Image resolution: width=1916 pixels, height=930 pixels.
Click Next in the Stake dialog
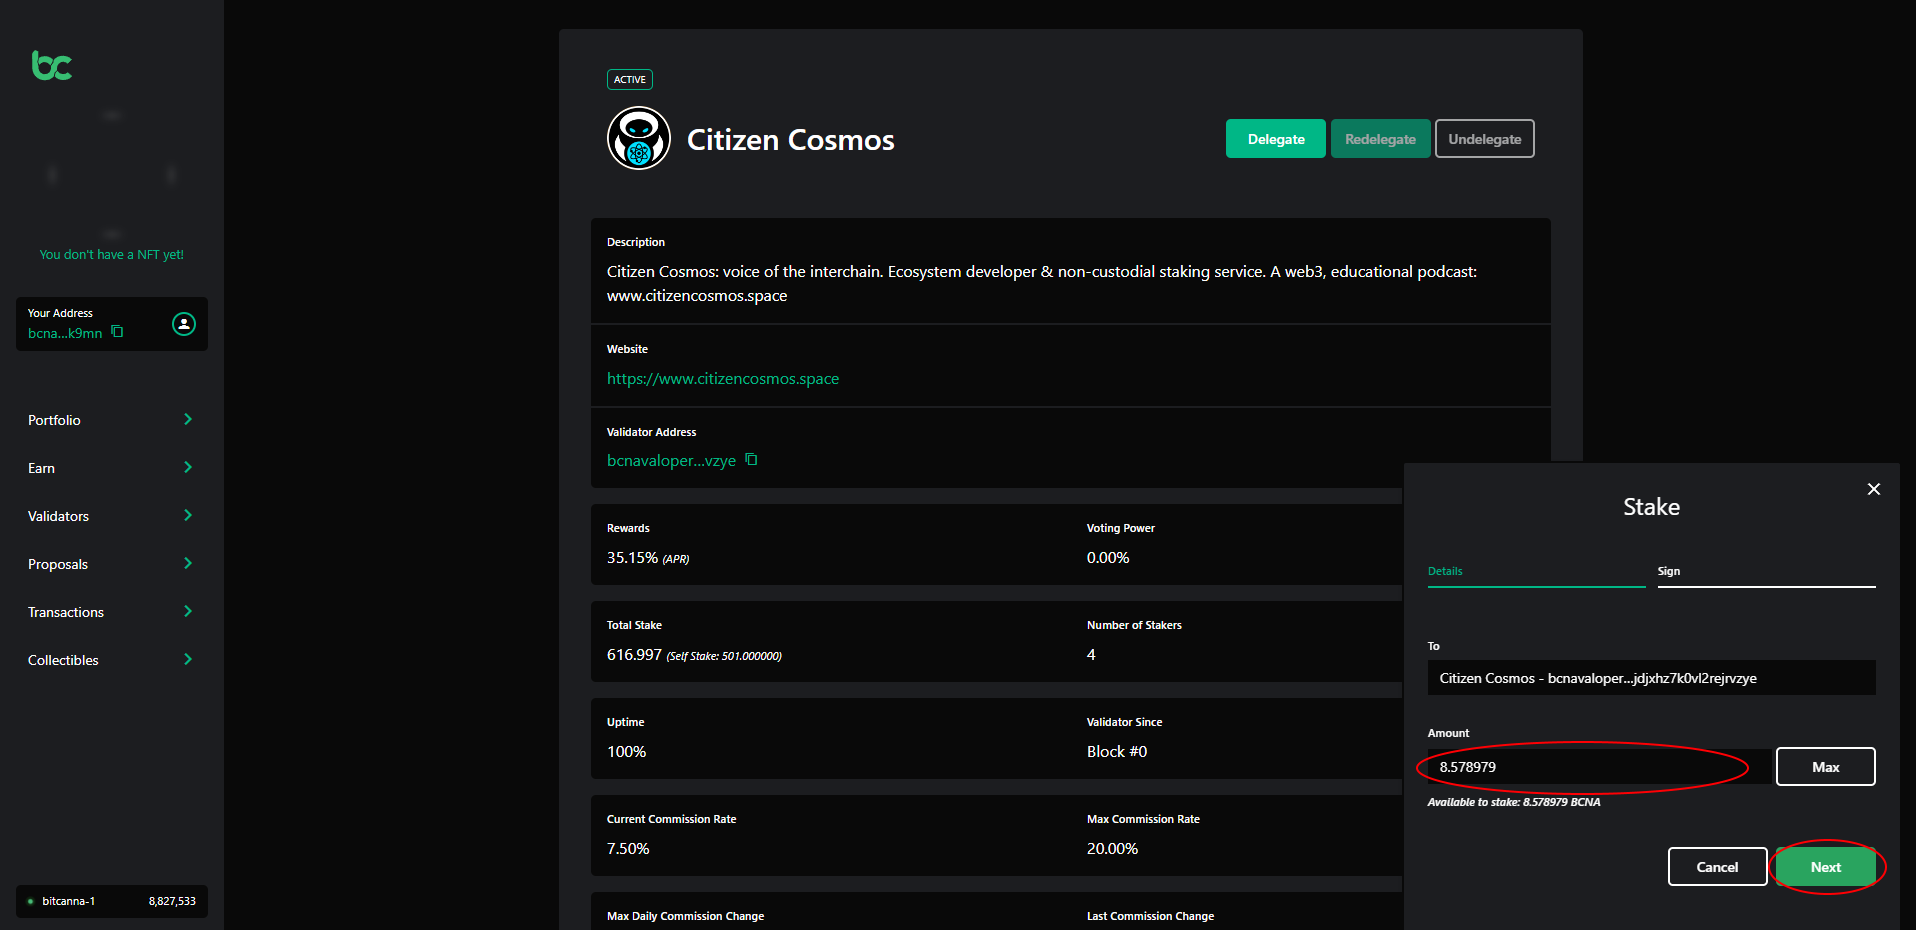[1826, 867]
